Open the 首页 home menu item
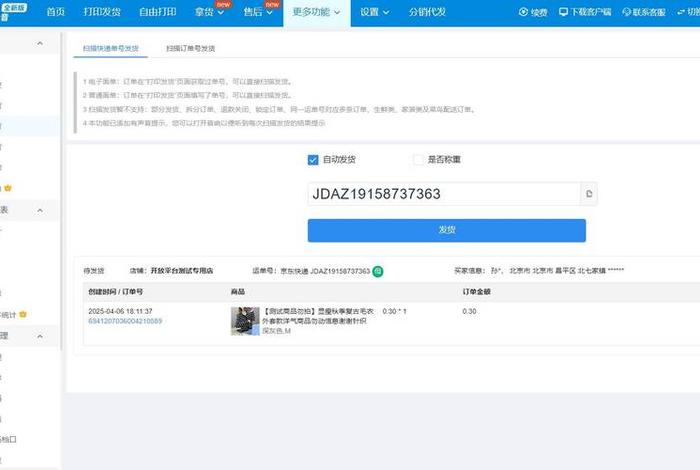Viewport: 700px width, 470px height. 55,12
